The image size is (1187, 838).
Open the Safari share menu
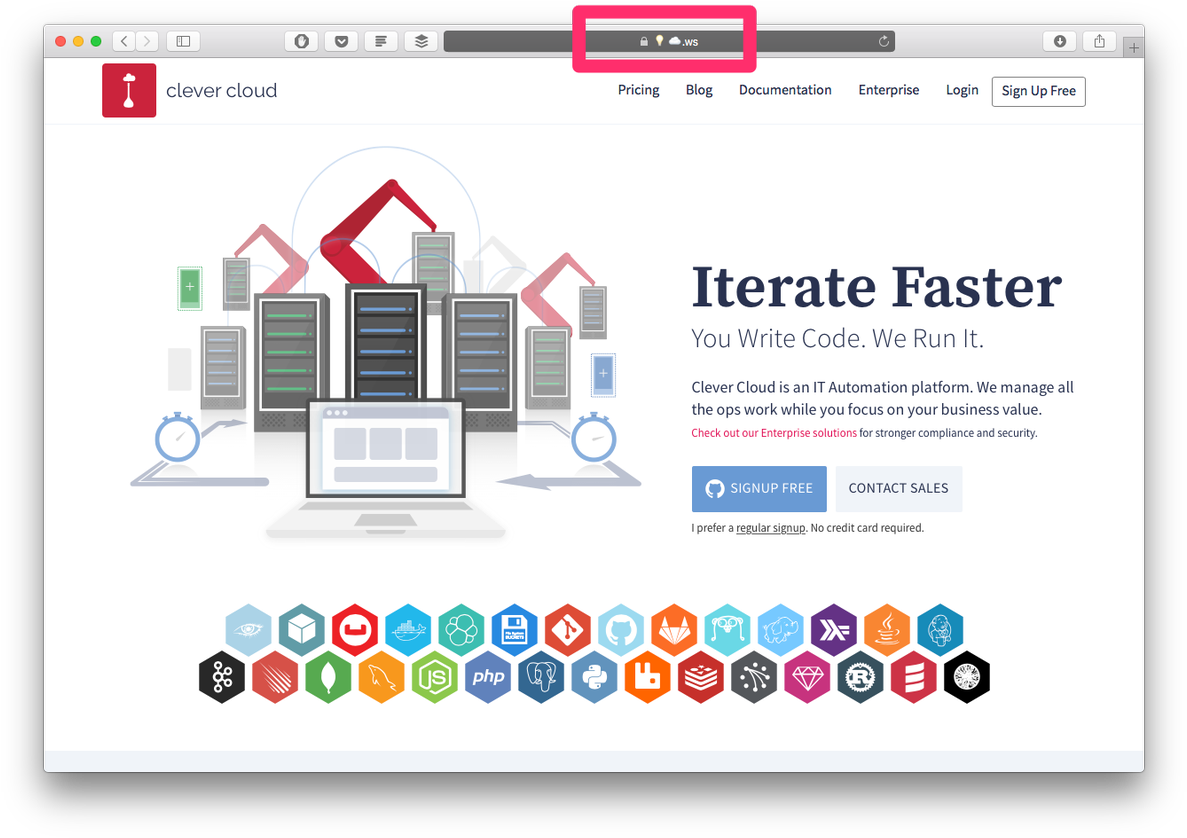(1099, 41)
